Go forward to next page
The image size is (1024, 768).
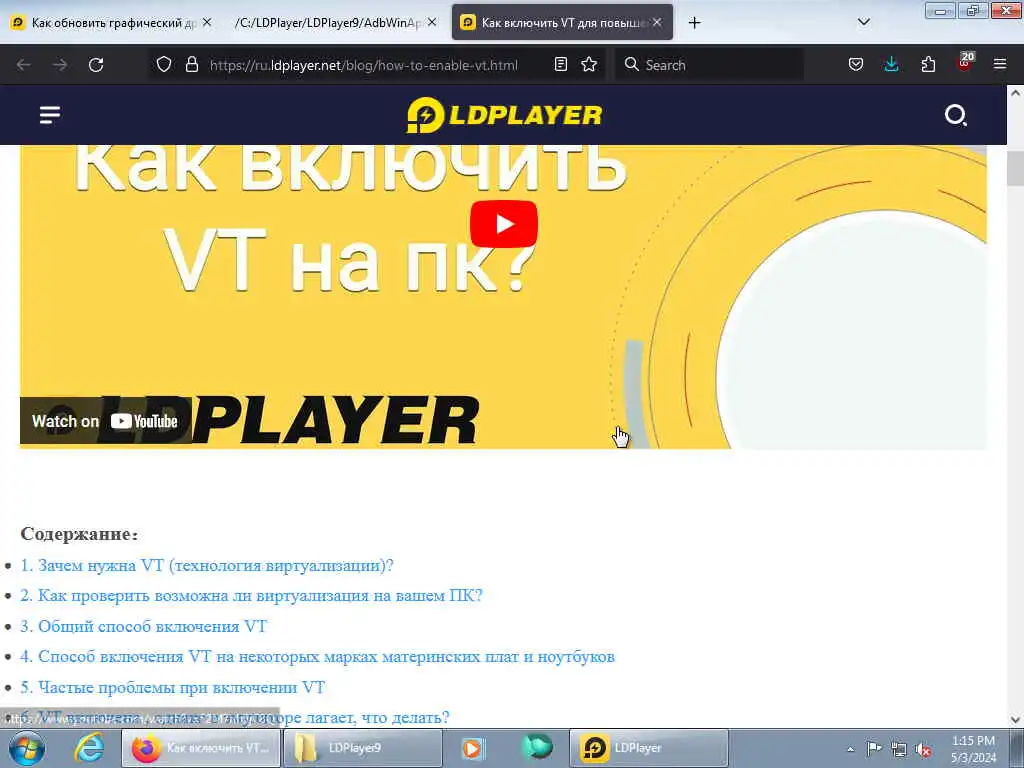60,65
